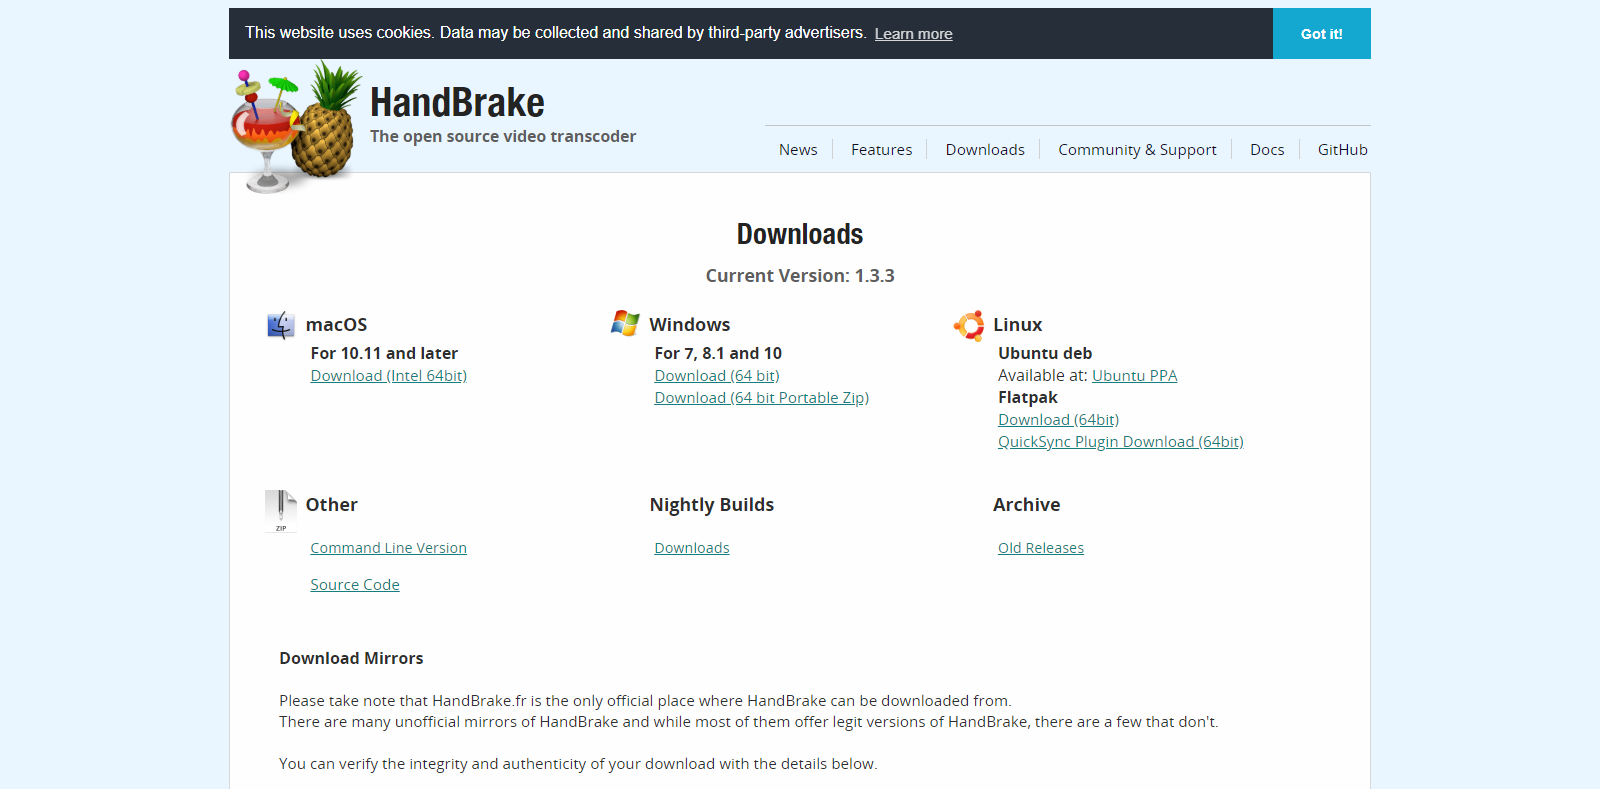The width and height of the screenshot is (1600, 789).
Task: Click the HandBrake cocktail and pineapple logo
Action: click(x=296, y=127)
